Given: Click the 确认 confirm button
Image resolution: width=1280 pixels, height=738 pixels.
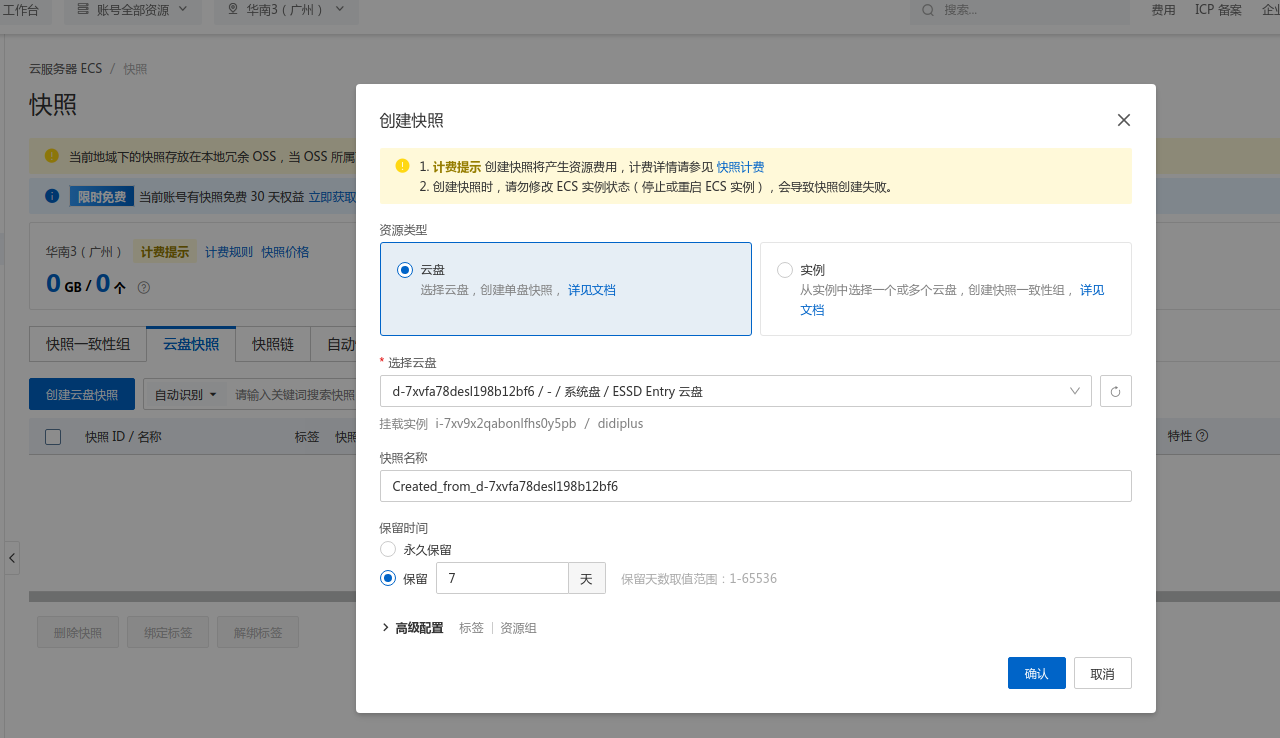Looking at the screenshot, I should tap(1036, 672).
